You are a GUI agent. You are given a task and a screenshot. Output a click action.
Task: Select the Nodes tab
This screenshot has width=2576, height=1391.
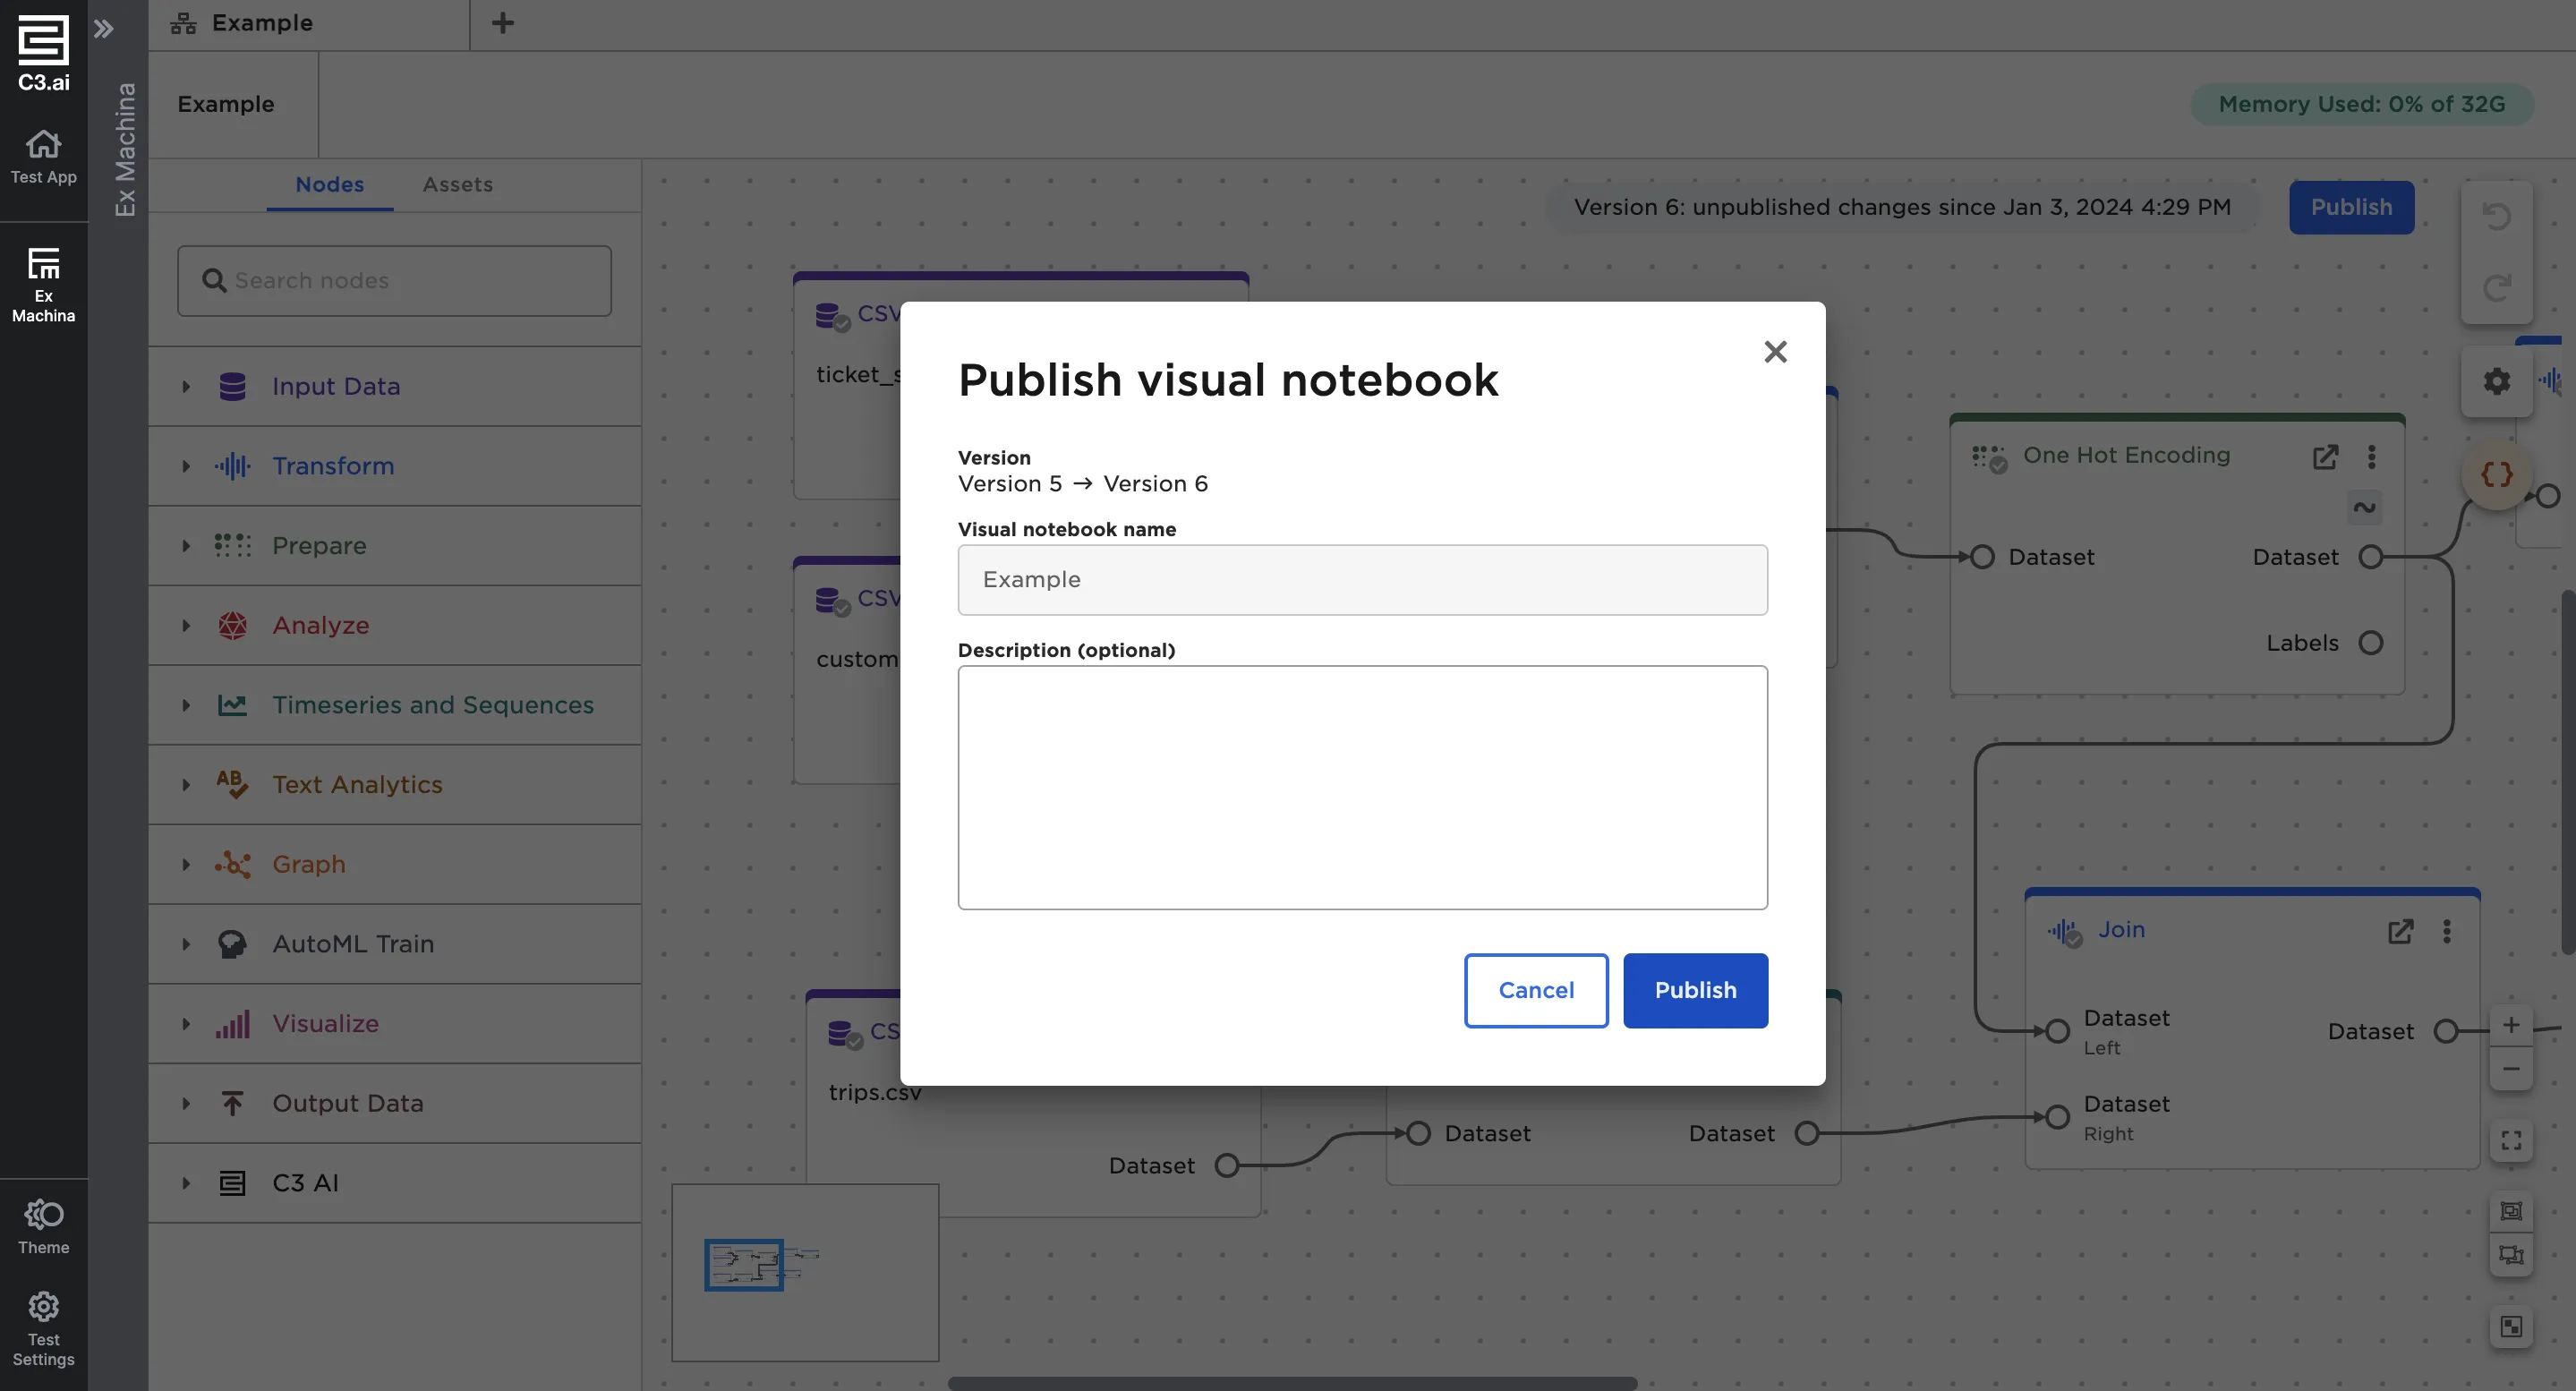click(329, 184)
